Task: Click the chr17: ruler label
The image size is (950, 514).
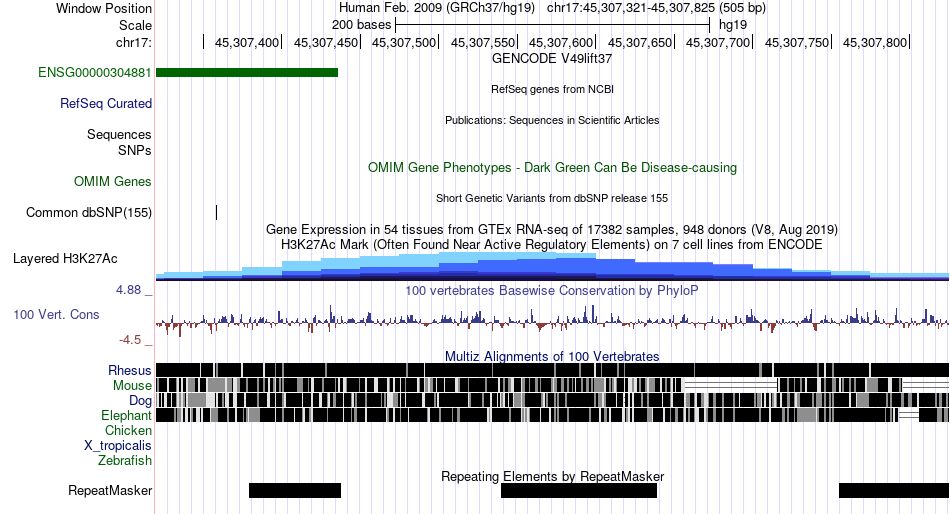Action: (x=134, y=42)
